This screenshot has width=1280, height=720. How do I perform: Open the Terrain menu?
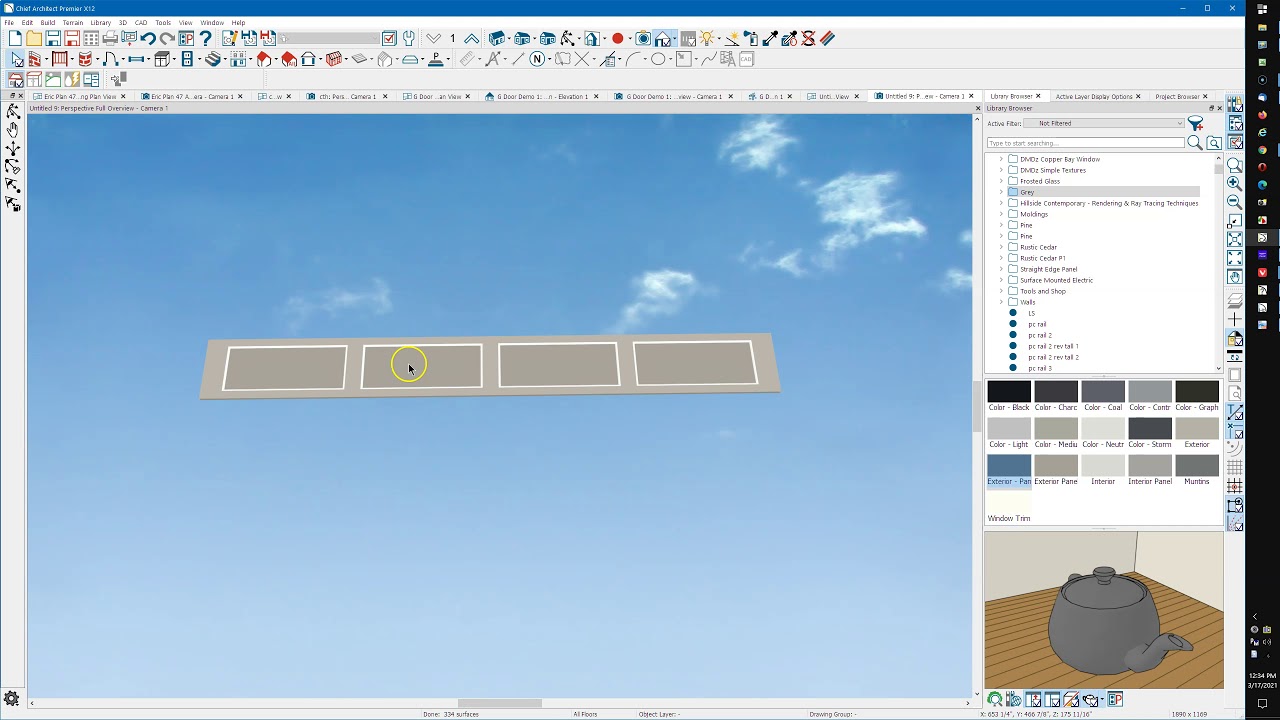73,22
